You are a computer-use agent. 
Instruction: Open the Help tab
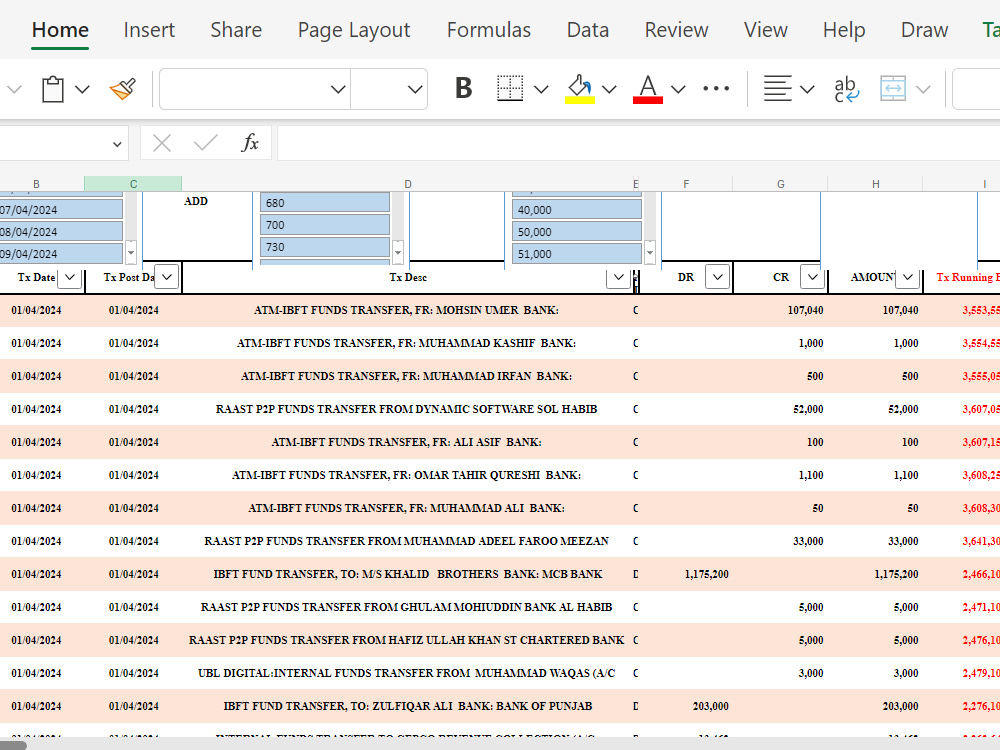pos(844,30)
